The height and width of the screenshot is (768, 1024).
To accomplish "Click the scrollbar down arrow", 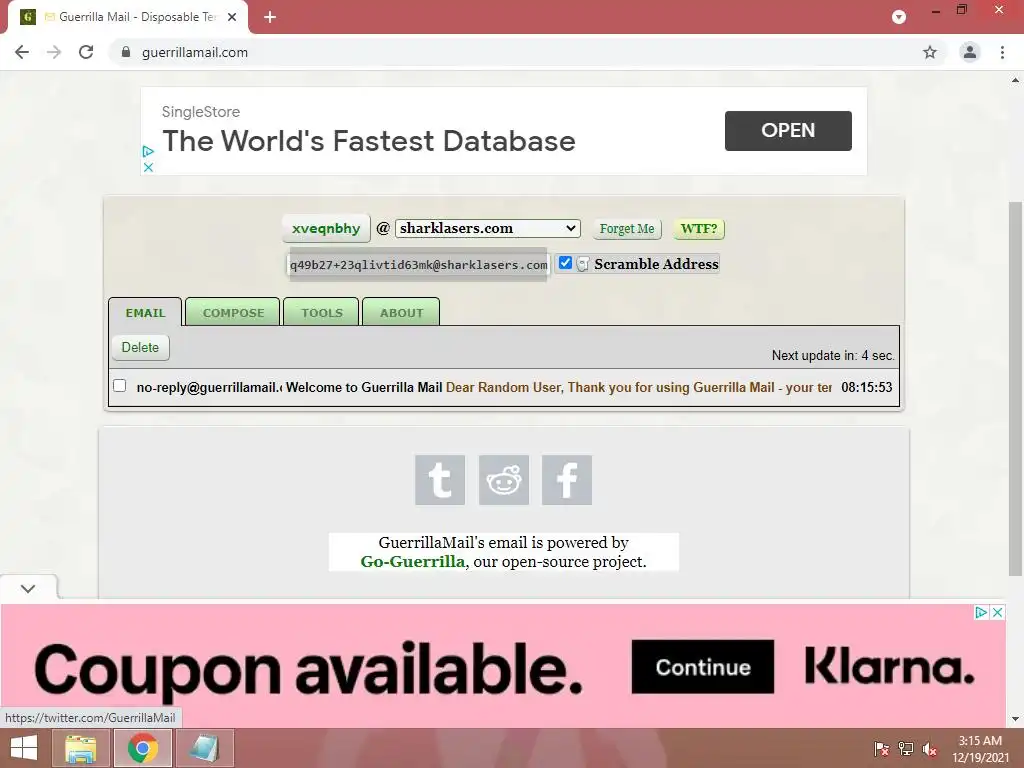I will click(1015, 719).
